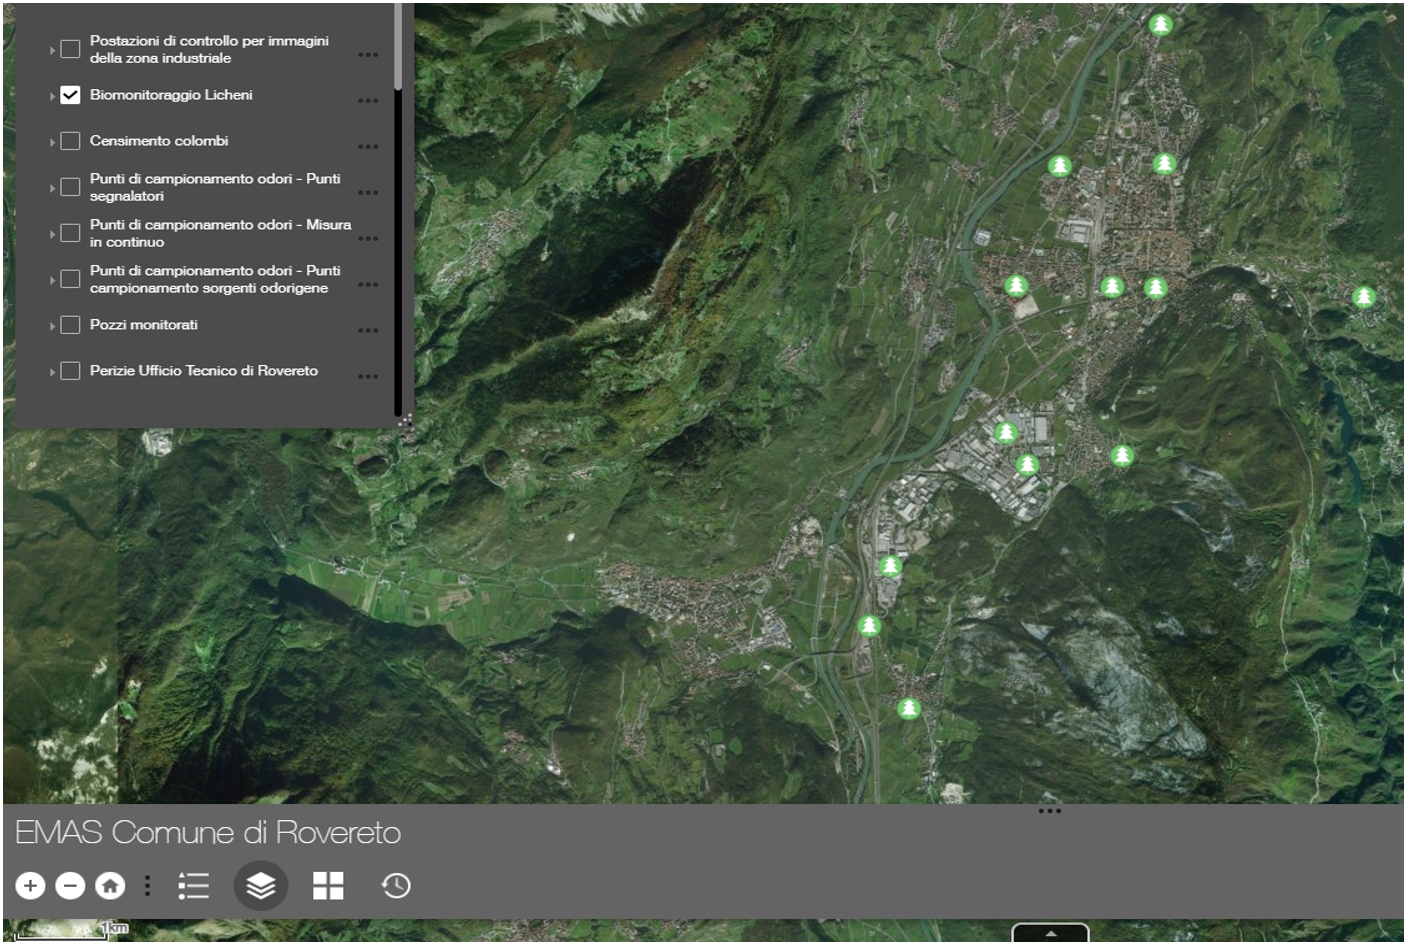Open options menu for Pozzi monitorati

368,330
